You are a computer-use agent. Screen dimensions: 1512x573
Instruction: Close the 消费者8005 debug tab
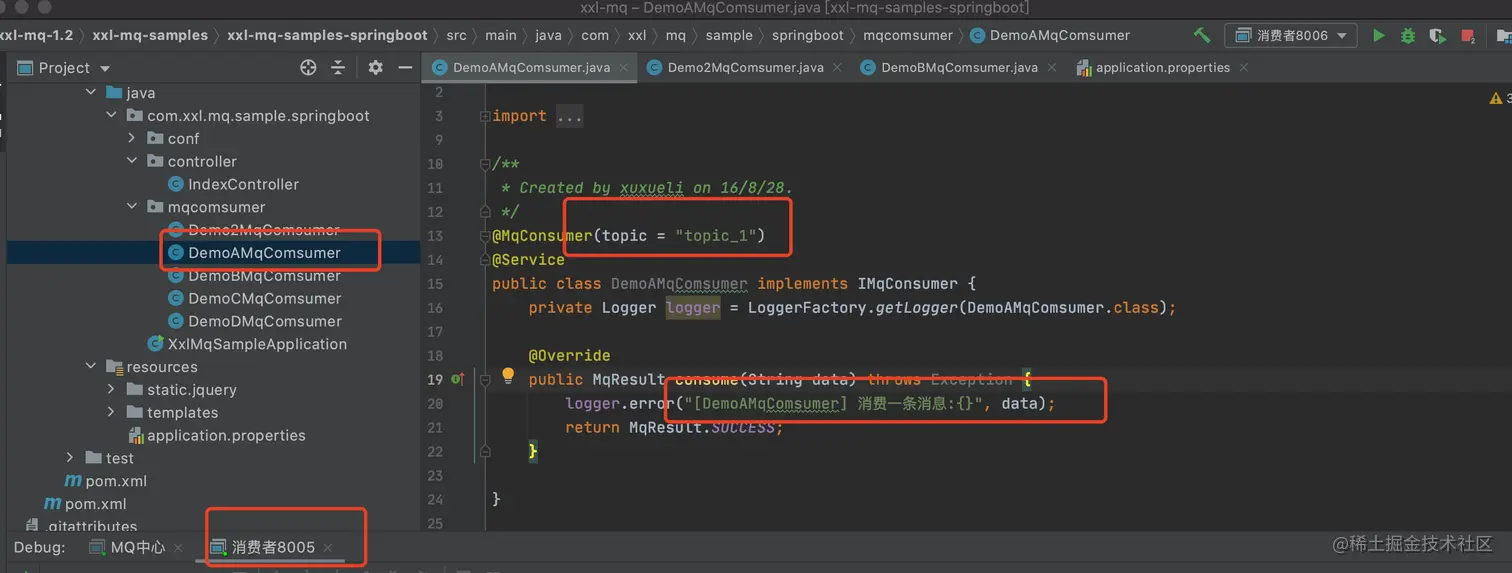coord(328,547)
